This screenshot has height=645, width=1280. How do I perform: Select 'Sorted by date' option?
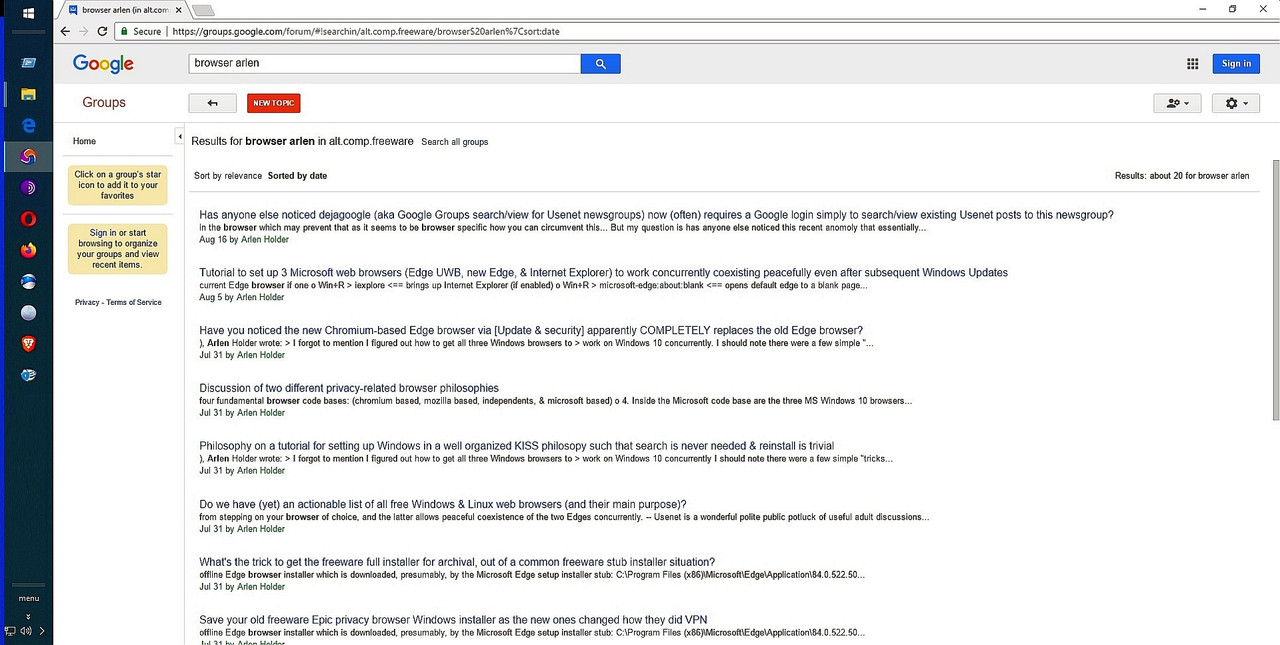click(297, 176)
